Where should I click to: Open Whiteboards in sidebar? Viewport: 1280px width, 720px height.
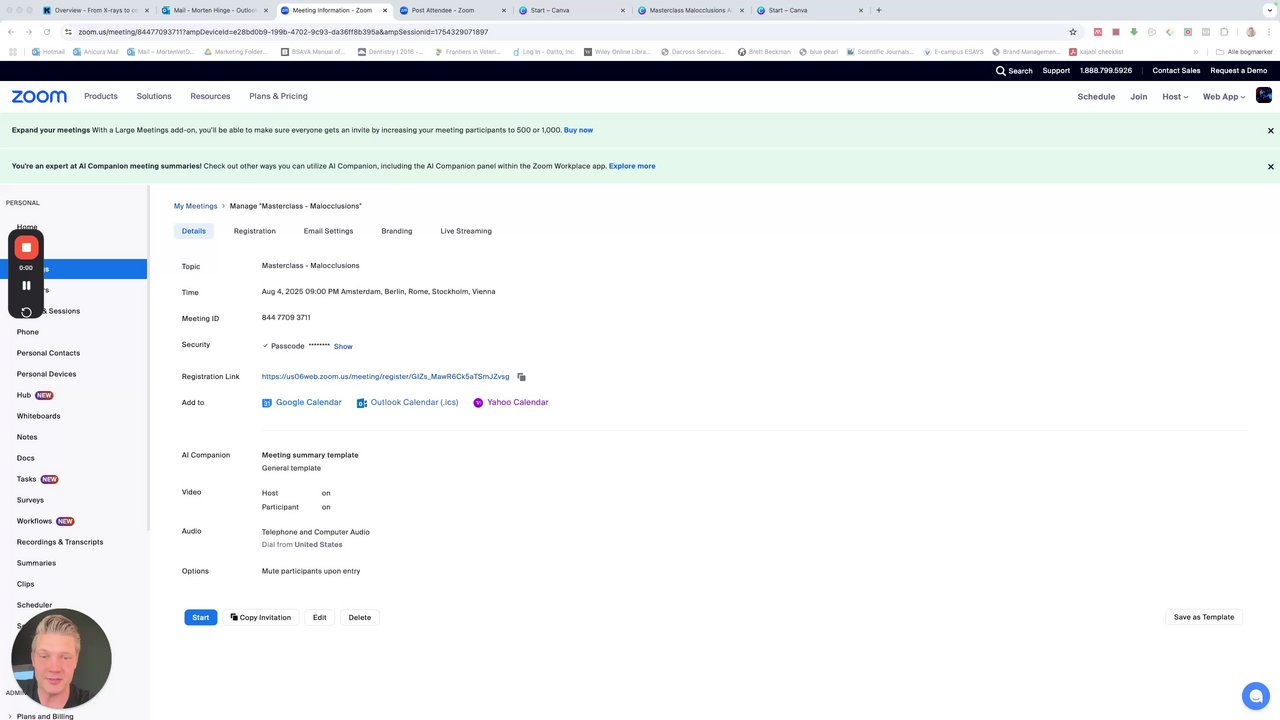click(38, 416)
